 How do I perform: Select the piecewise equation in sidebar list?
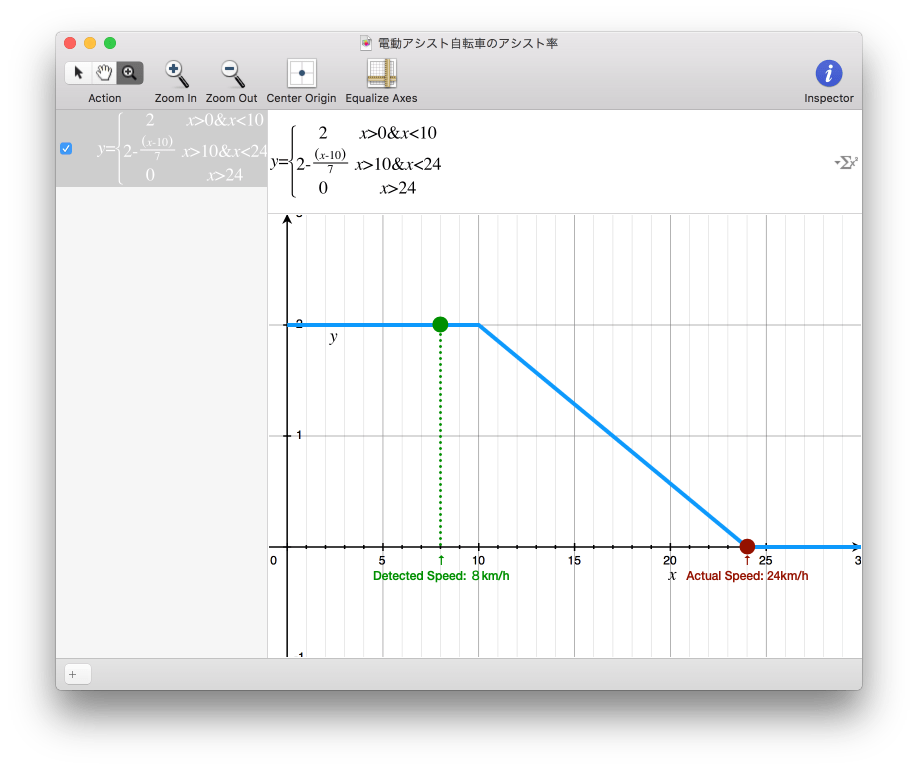point(180,149)
